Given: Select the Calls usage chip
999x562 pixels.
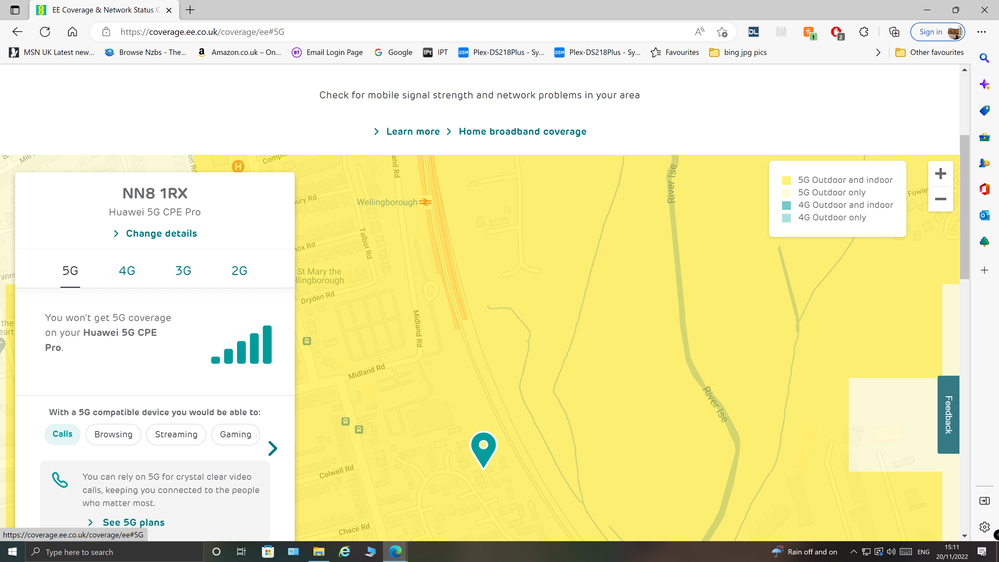Looking at the screenshot, I should pos(62,434).
